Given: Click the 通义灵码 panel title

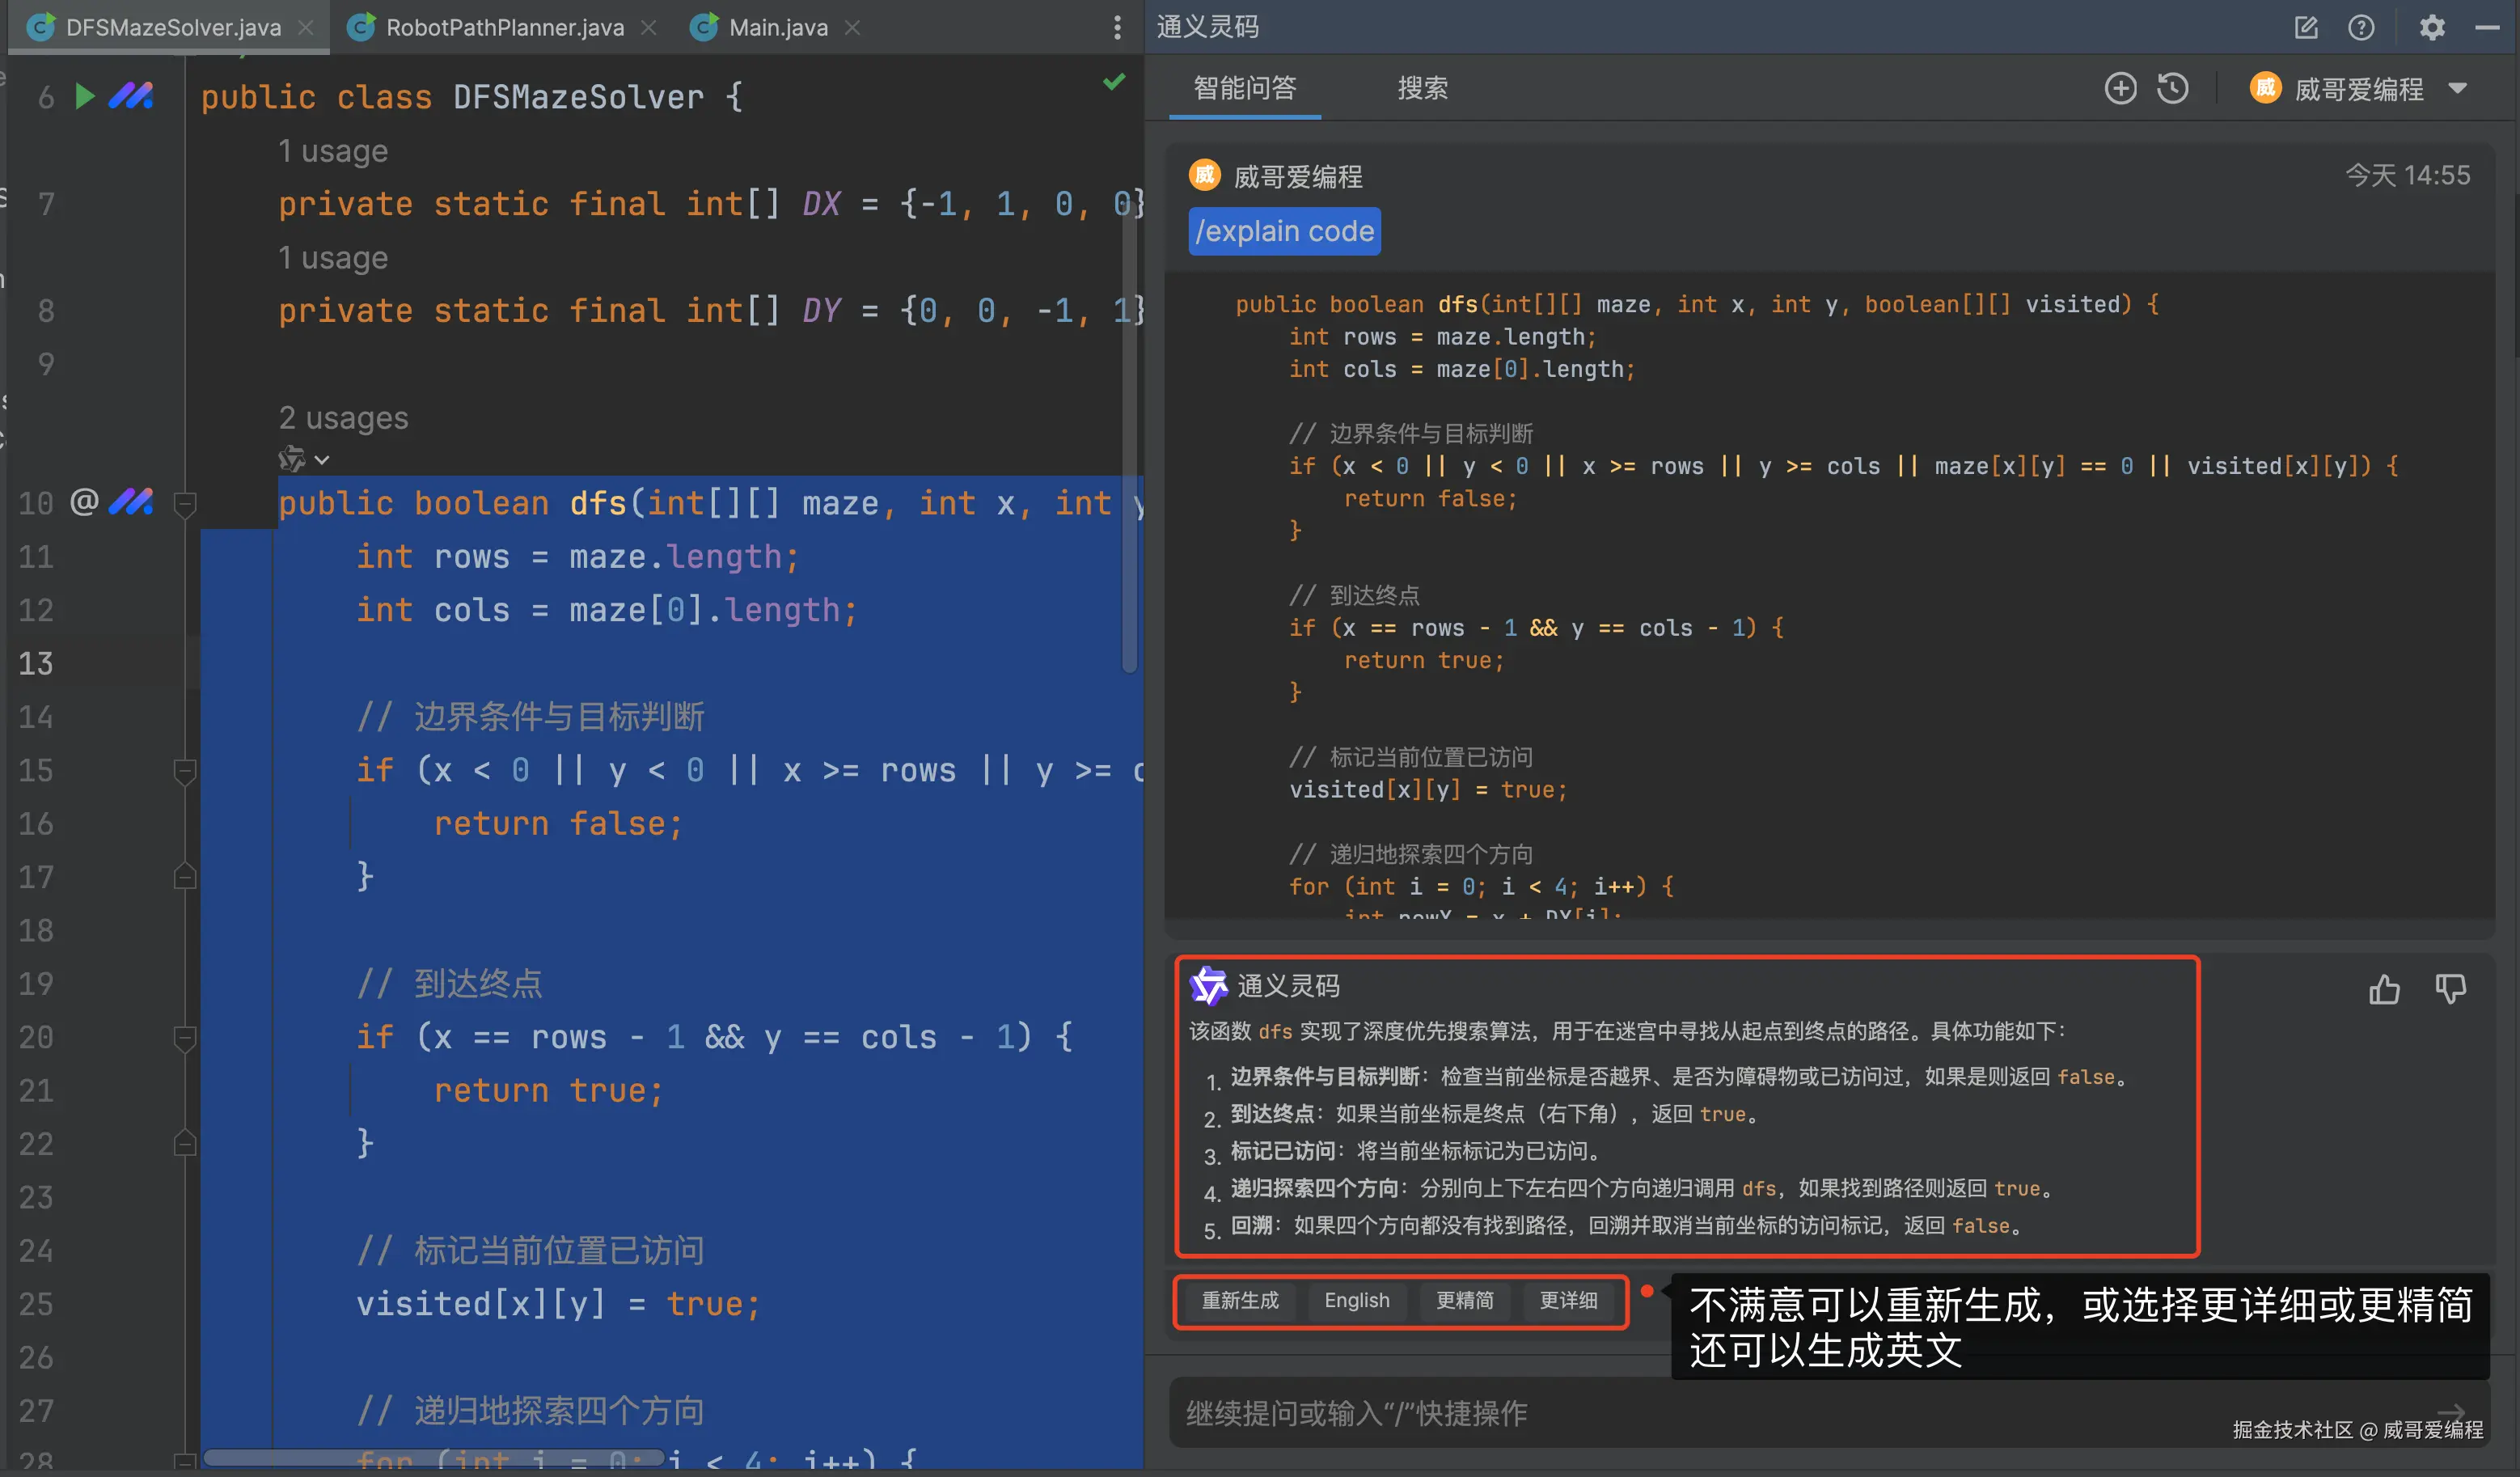Looking at the screenshot, I should tap(1208, 27).
